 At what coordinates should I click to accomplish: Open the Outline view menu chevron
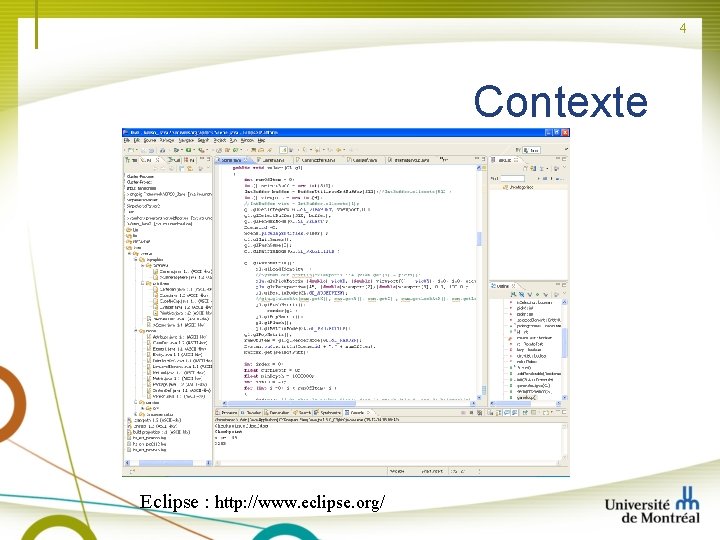click(x=564, y=293)
